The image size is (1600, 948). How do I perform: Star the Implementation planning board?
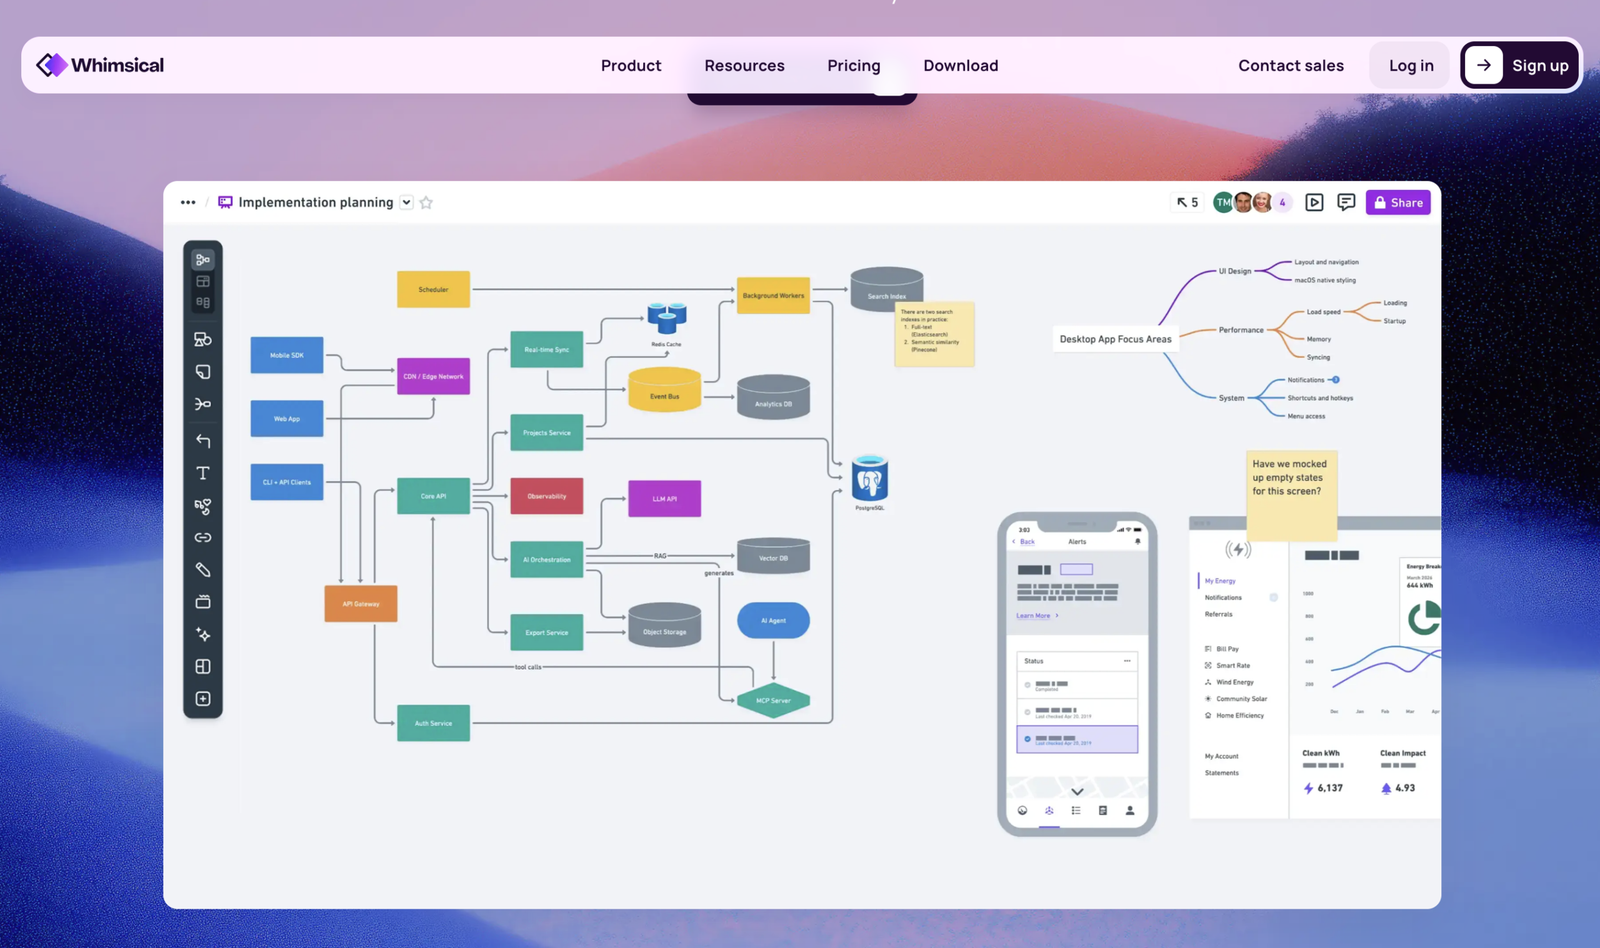[x=426, y=203]
